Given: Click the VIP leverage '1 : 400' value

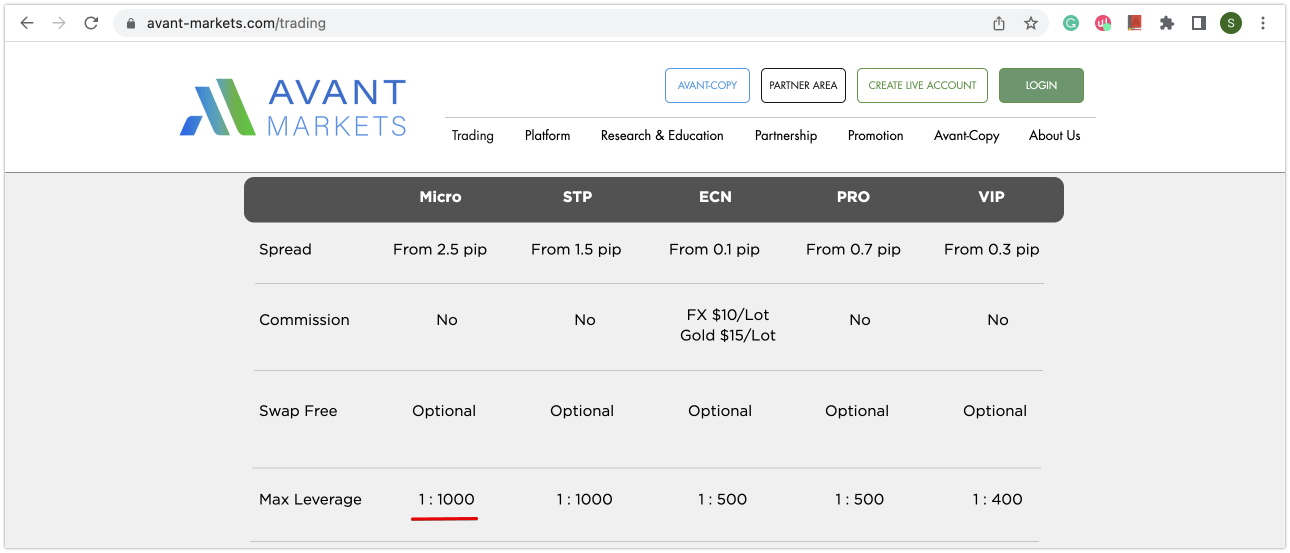Looking at the screenshot, I should (x=997, y=499).
